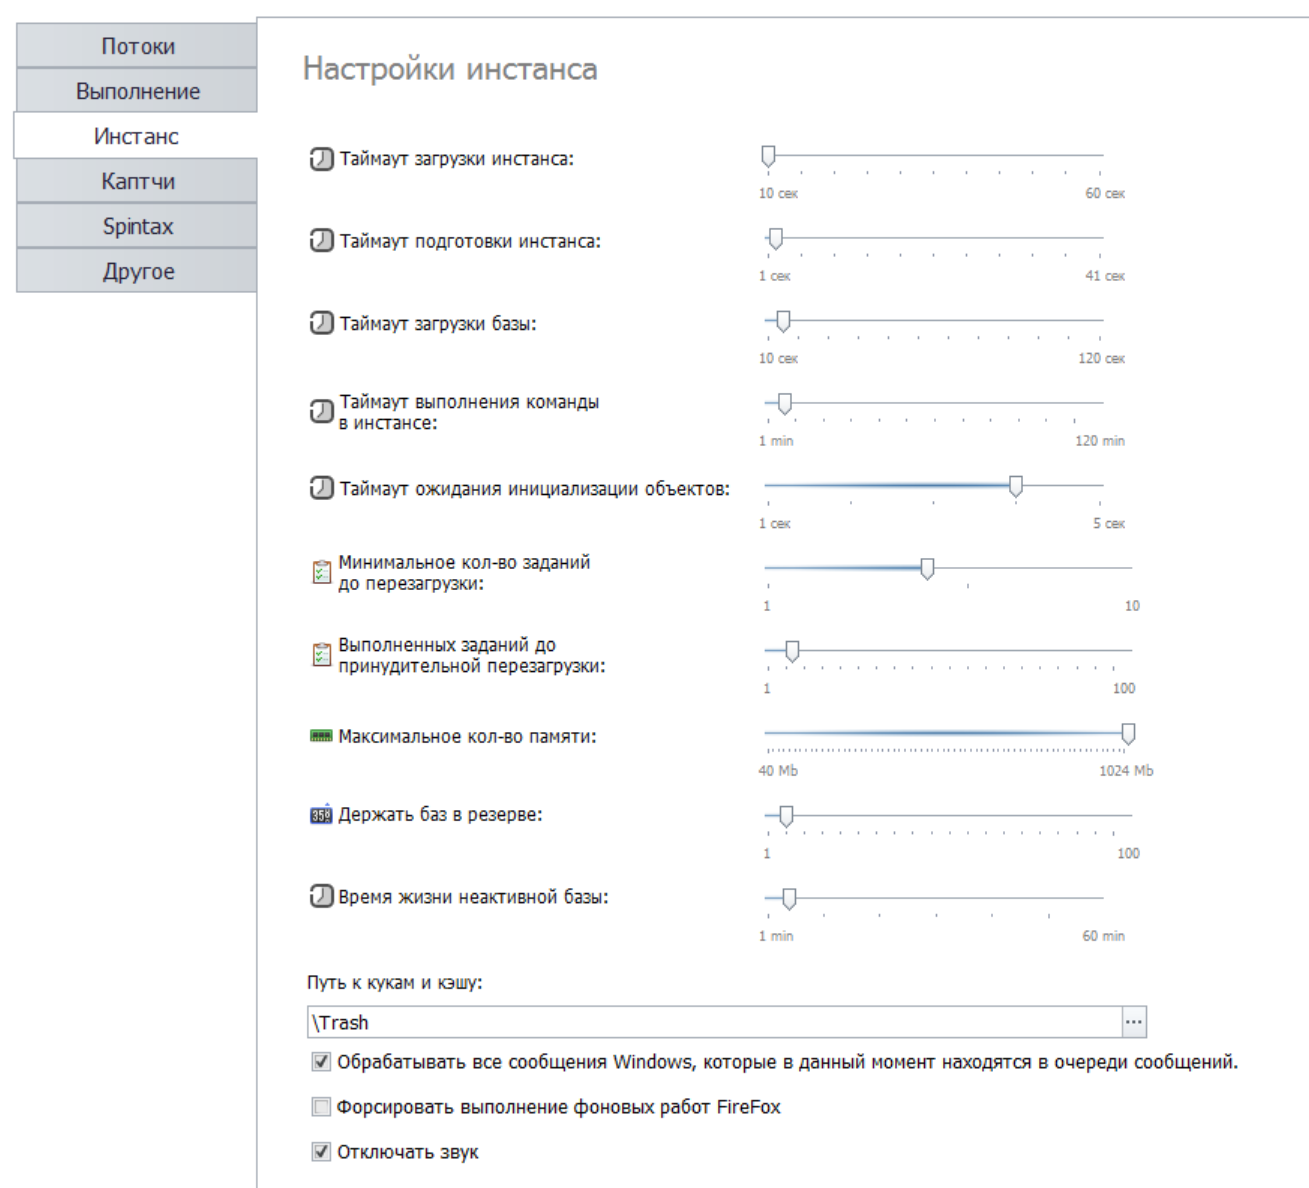This screenshot has height=1188, width=1309.
Task: Click the clock icon beside Таймаут загрузки инстанса
Action: [x=321, y=159]
